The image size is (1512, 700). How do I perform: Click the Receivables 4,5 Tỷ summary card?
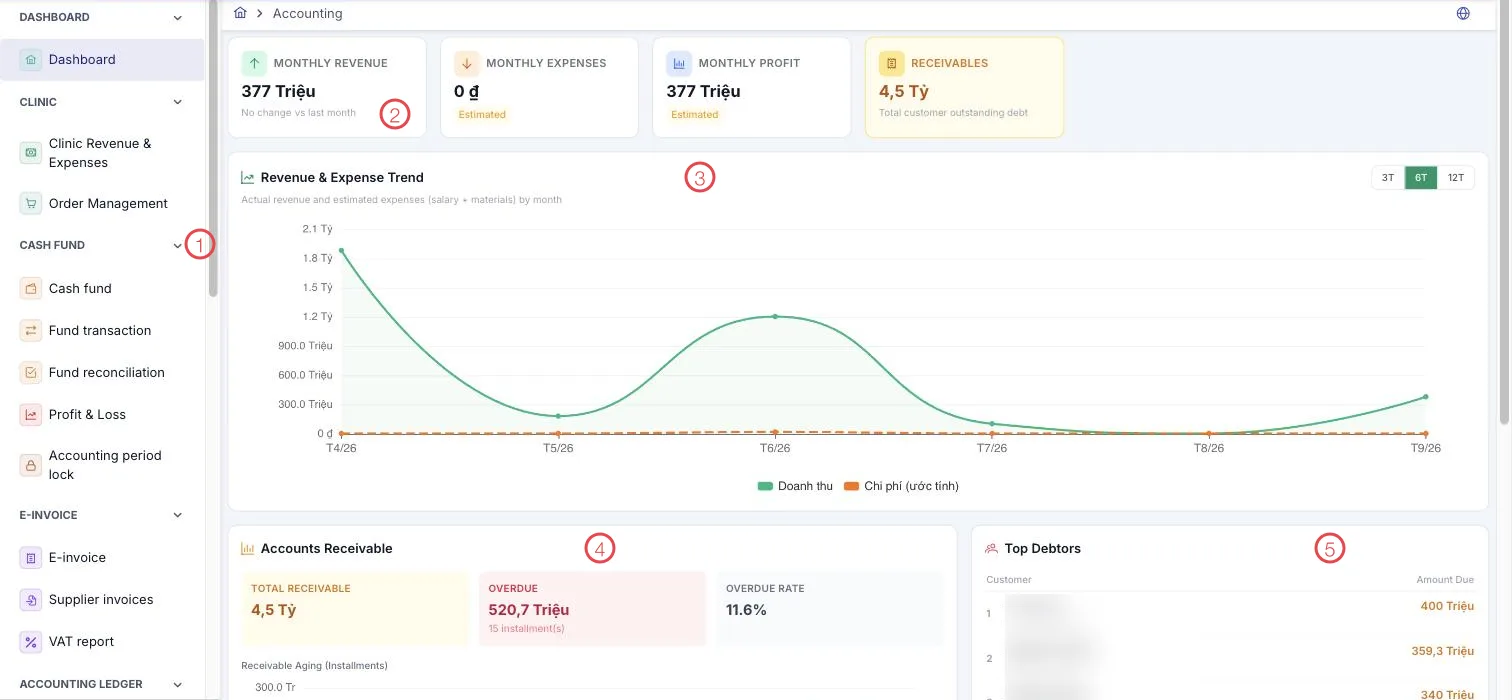click(964, 88)
